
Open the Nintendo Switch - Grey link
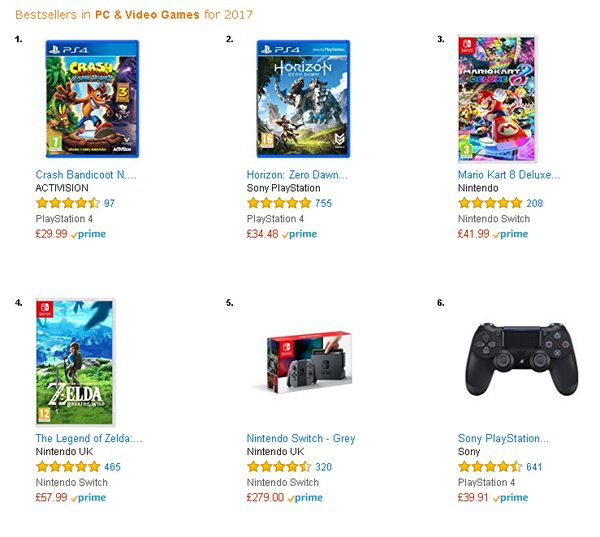coord(301,438)
